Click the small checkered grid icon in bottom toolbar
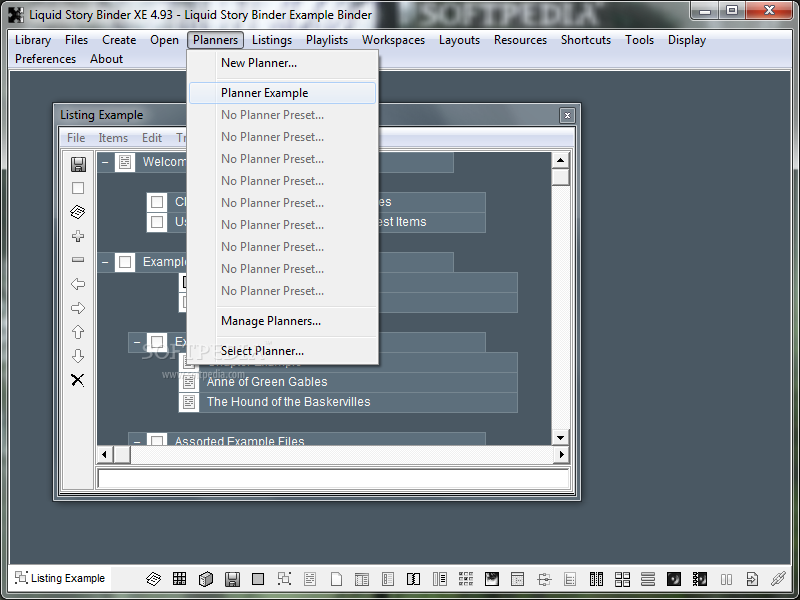The height and width of the screenshot is (600, 800). 466,579
